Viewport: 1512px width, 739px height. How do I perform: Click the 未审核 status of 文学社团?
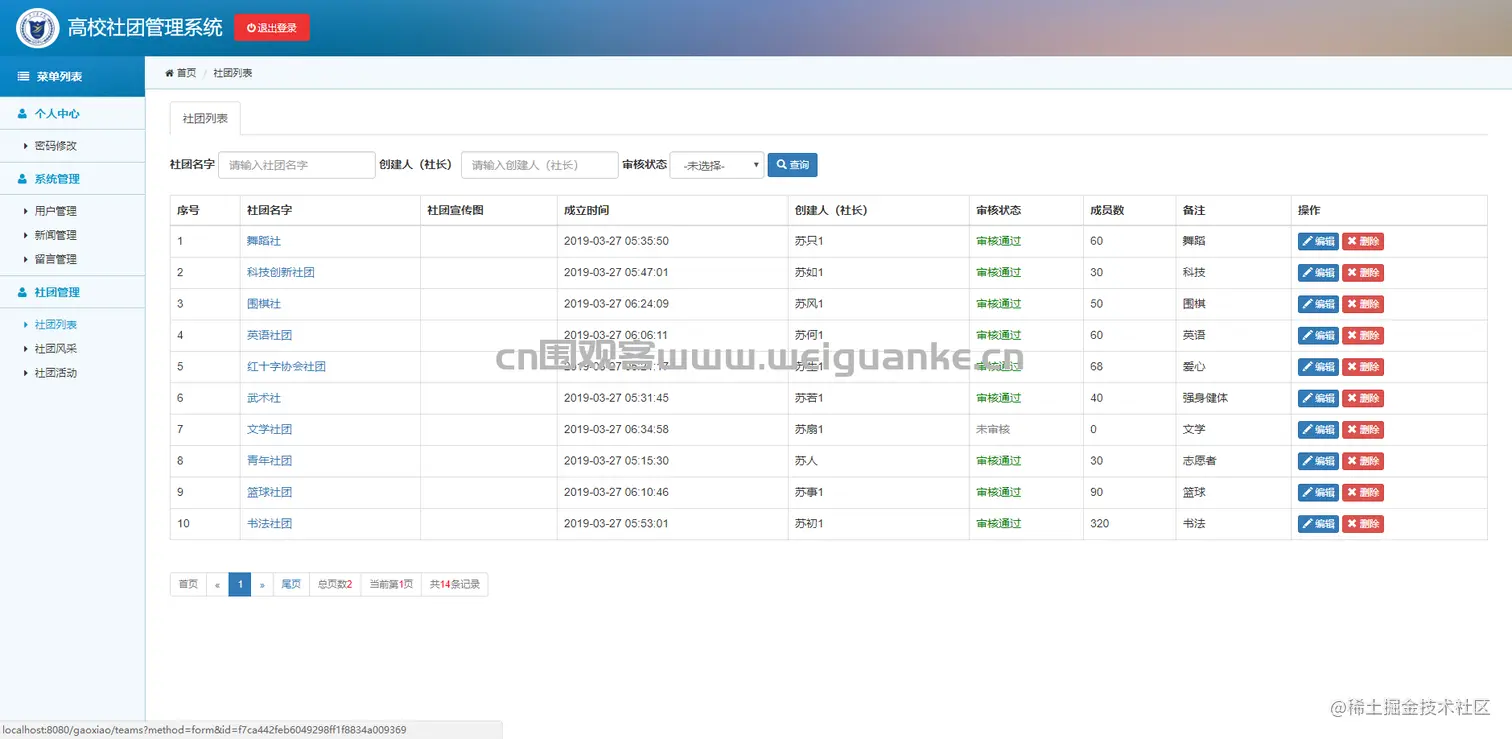click(993, 429)
